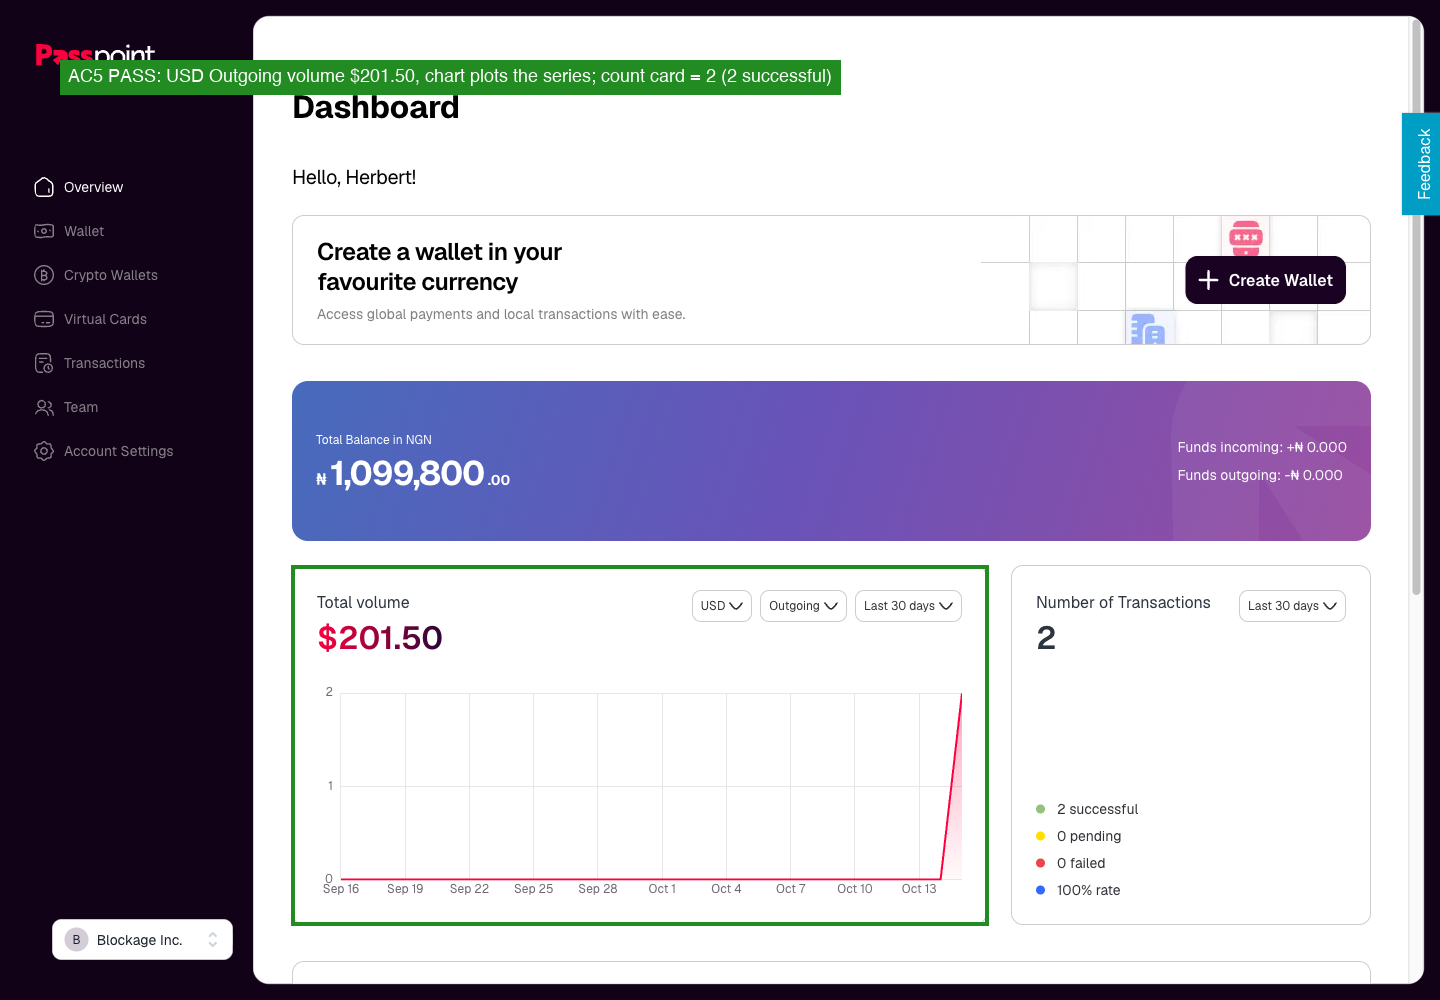Open Number of Transactions Last 30 days dropdown

pos(1292,606)
